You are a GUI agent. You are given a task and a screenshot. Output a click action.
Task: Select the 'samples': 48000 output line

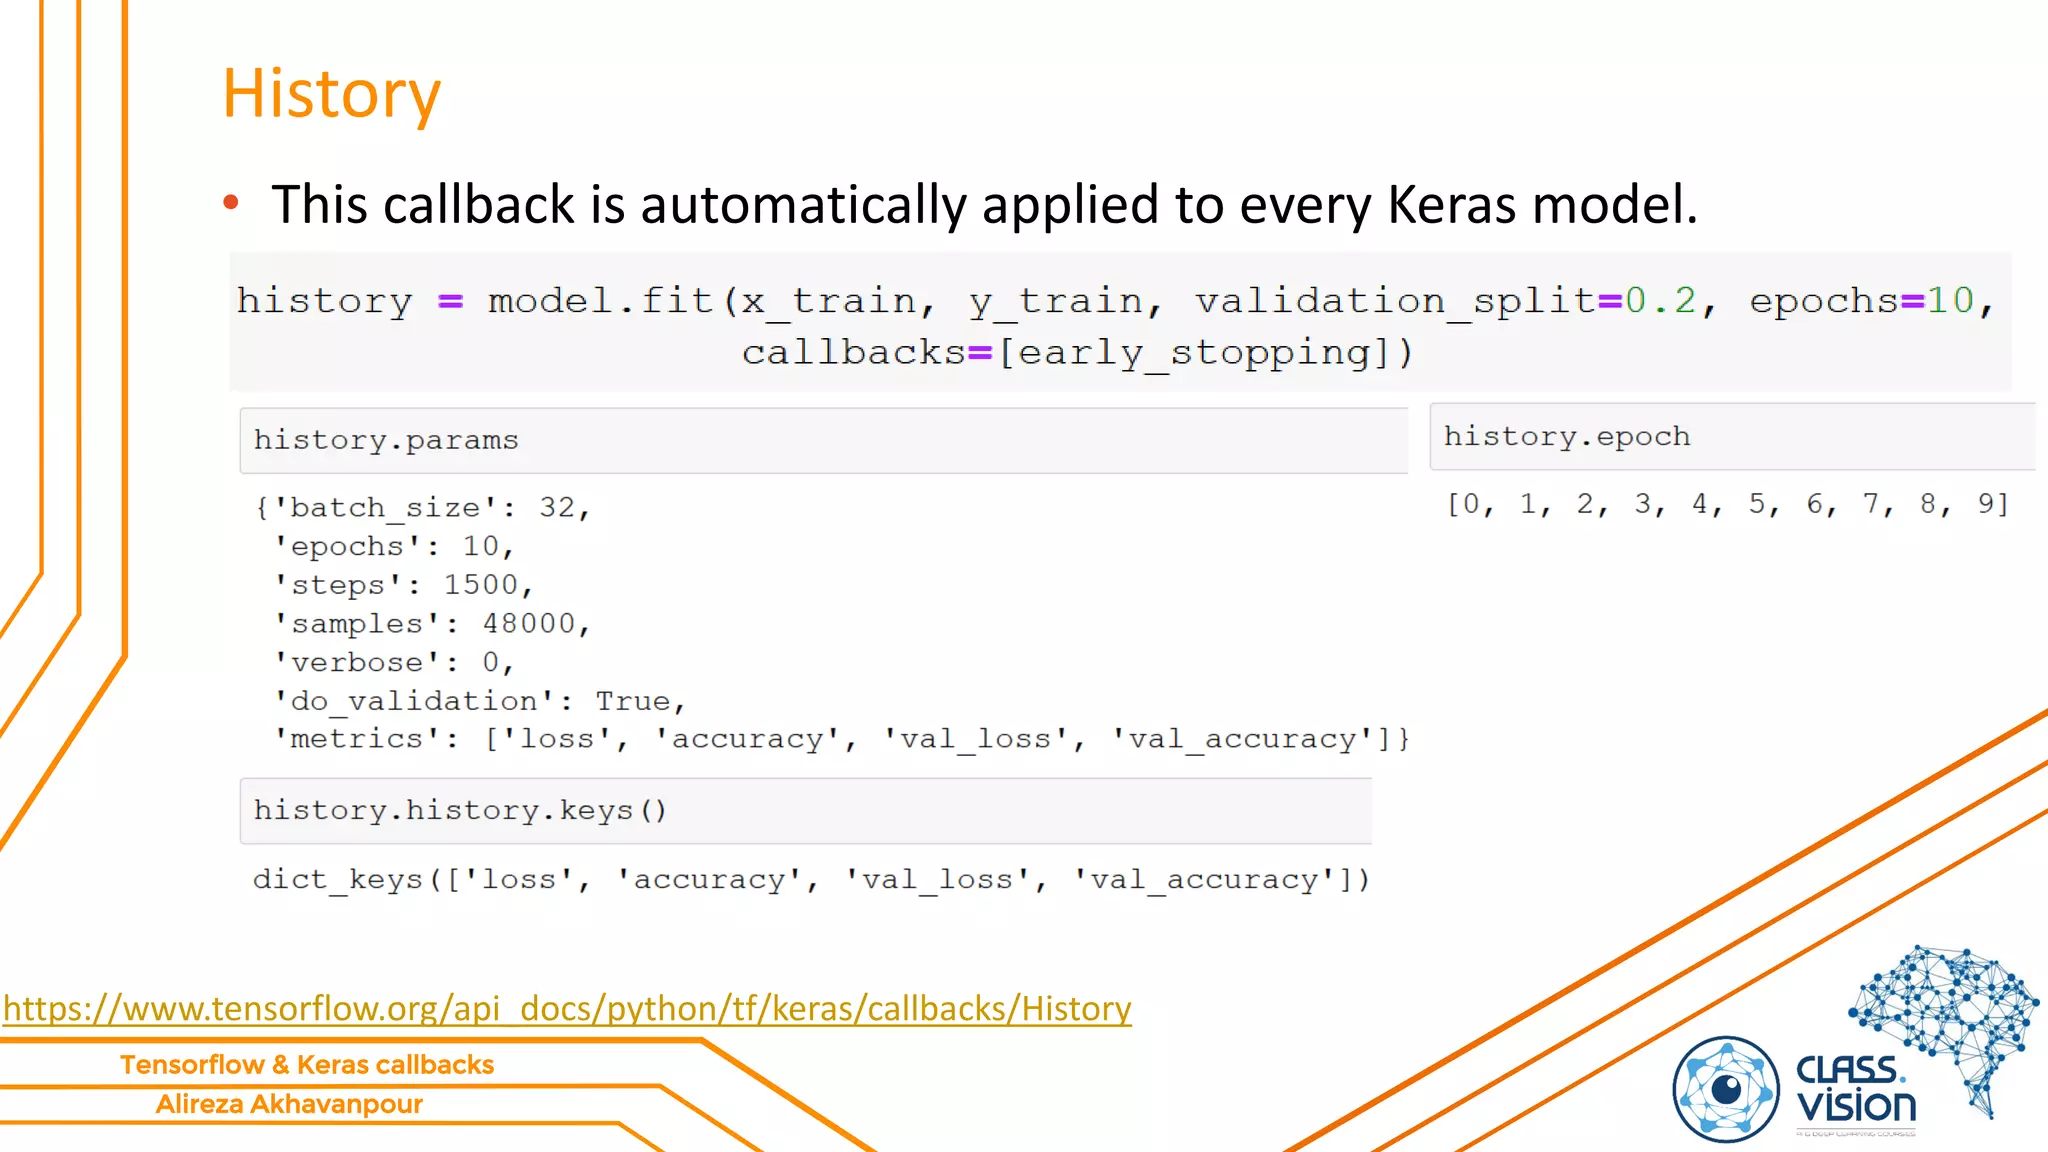point(432,624)
